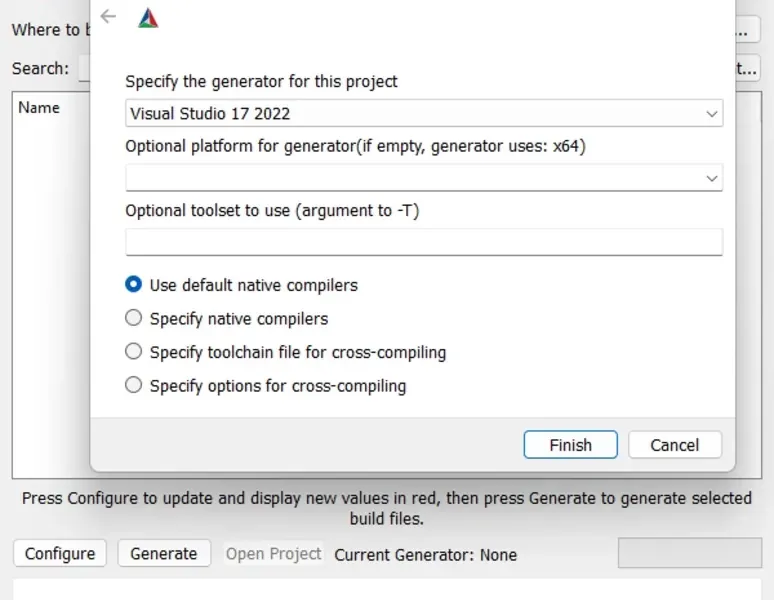The width and height of the screenshot is (774, 600).
Task: Select Specify toolchain file for cross-compiling
Action: (134, 352)
